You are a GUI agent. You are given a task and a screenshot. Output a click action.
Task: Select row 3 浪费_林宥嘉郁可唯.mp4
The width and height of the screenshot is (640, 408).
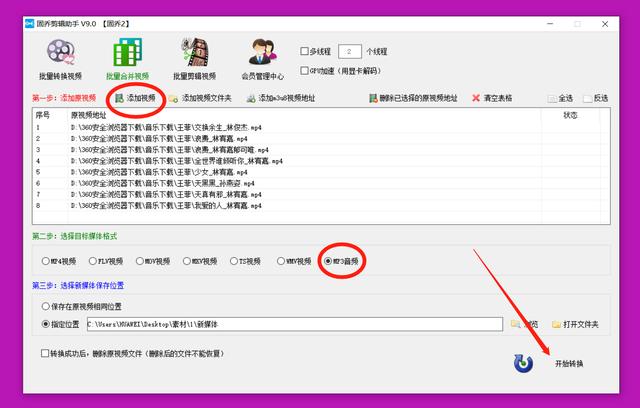click(321, 150)
